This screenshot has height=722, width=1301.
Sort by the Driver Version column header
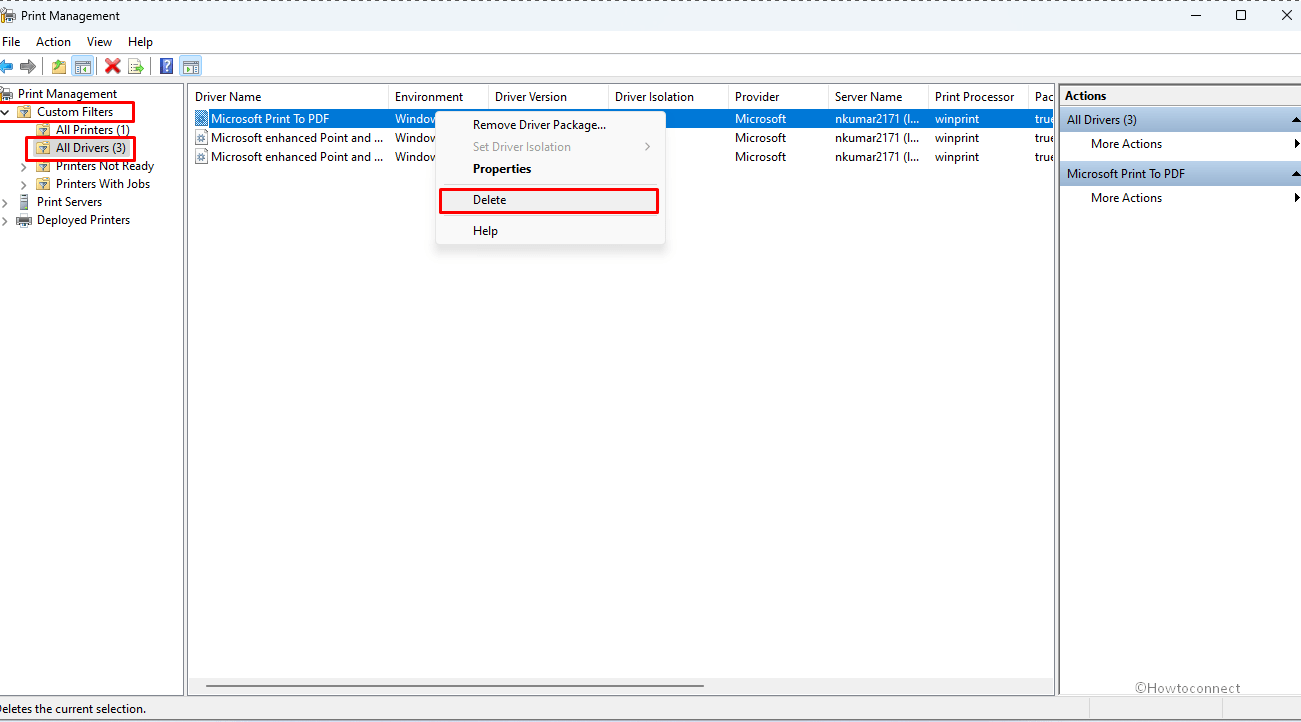pyautogui.click(x=548, y=97)
